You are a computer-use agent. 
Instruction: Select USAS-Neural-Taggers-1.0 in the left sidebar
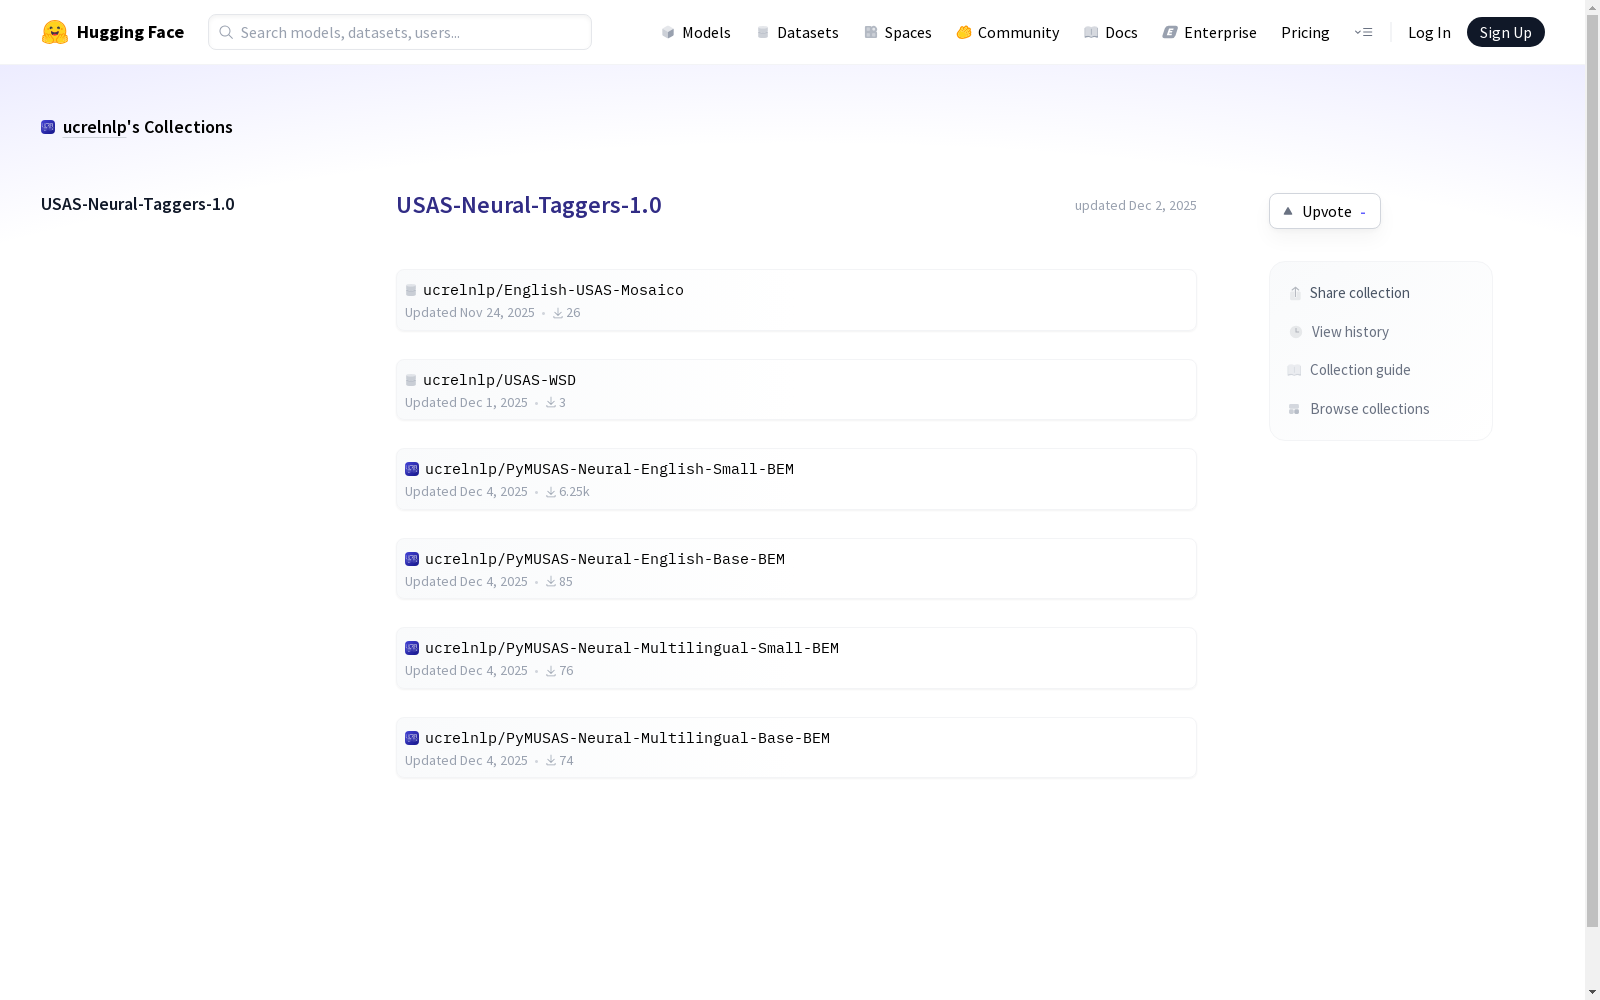pyautogui.click(x=138, y=204)
